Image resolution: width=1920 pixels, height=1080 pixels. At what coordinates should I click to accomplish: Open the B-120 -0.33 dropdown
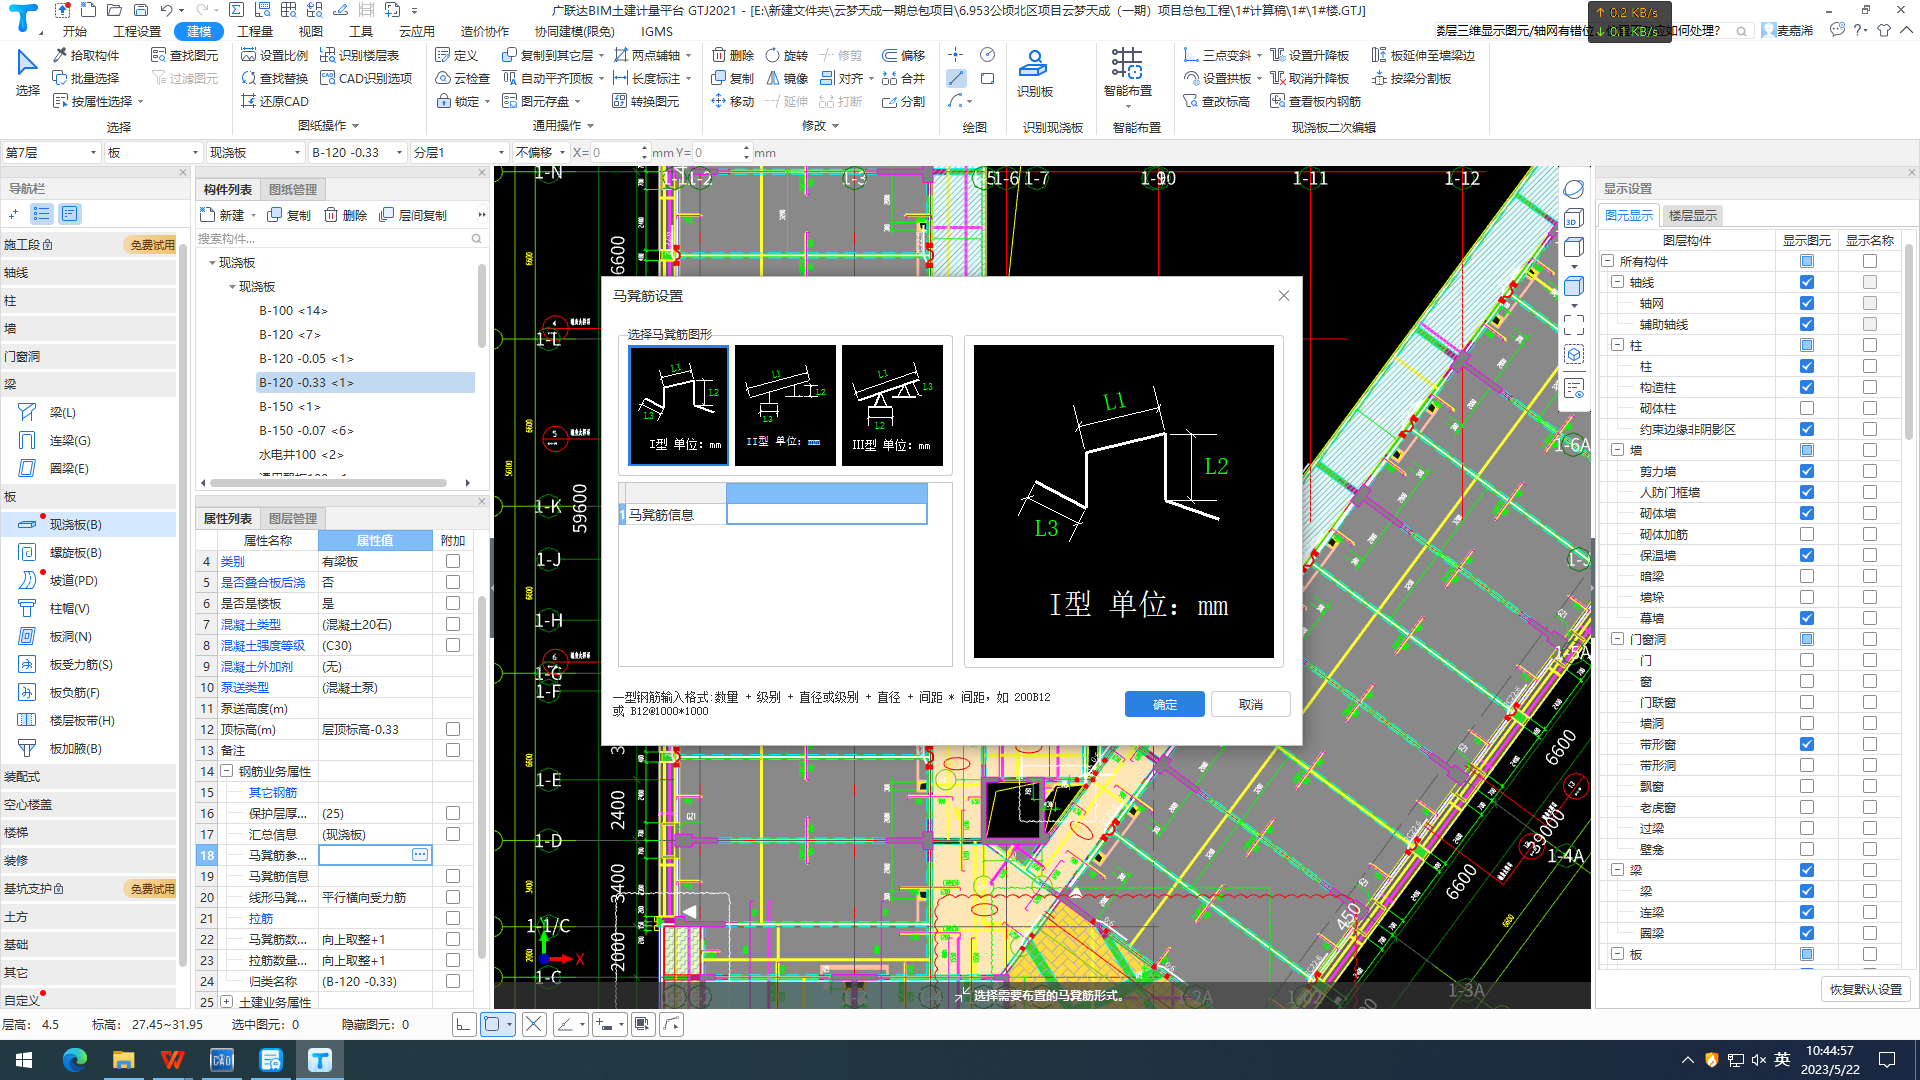pyautogui.click(x=356, y=152)
